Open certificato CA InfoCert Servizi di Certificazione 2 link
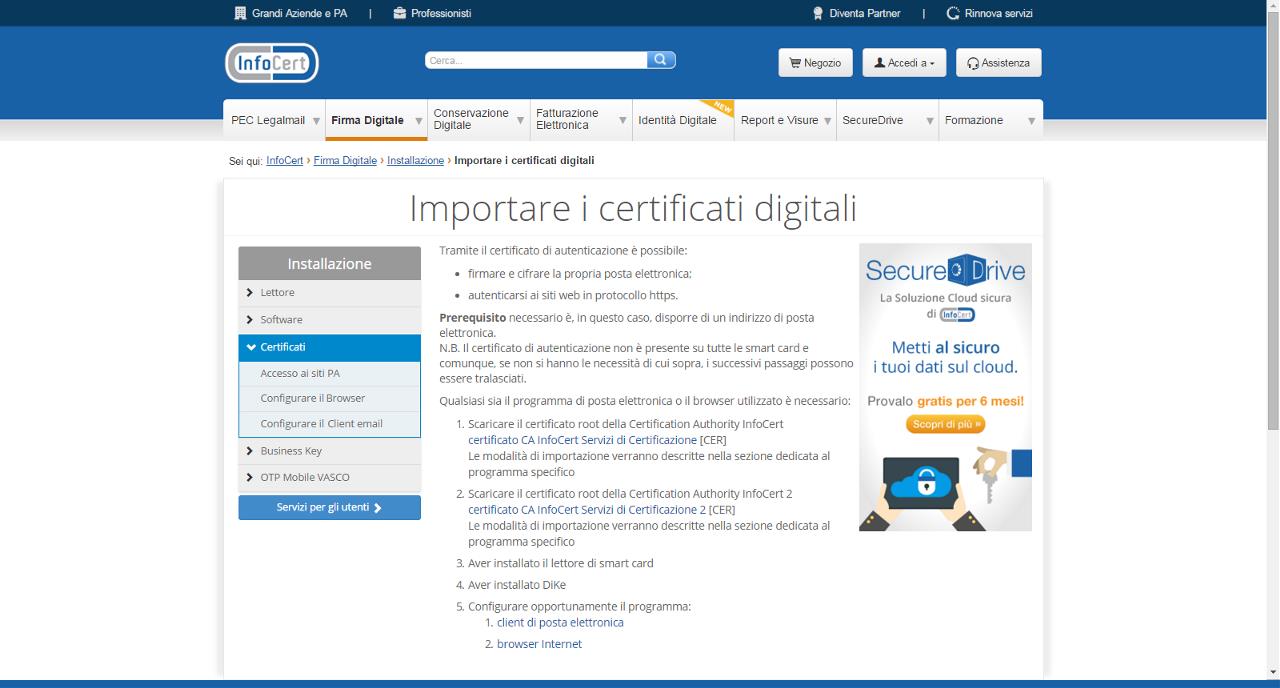Viewport: 1280px width, 688px height. point(587,510)
